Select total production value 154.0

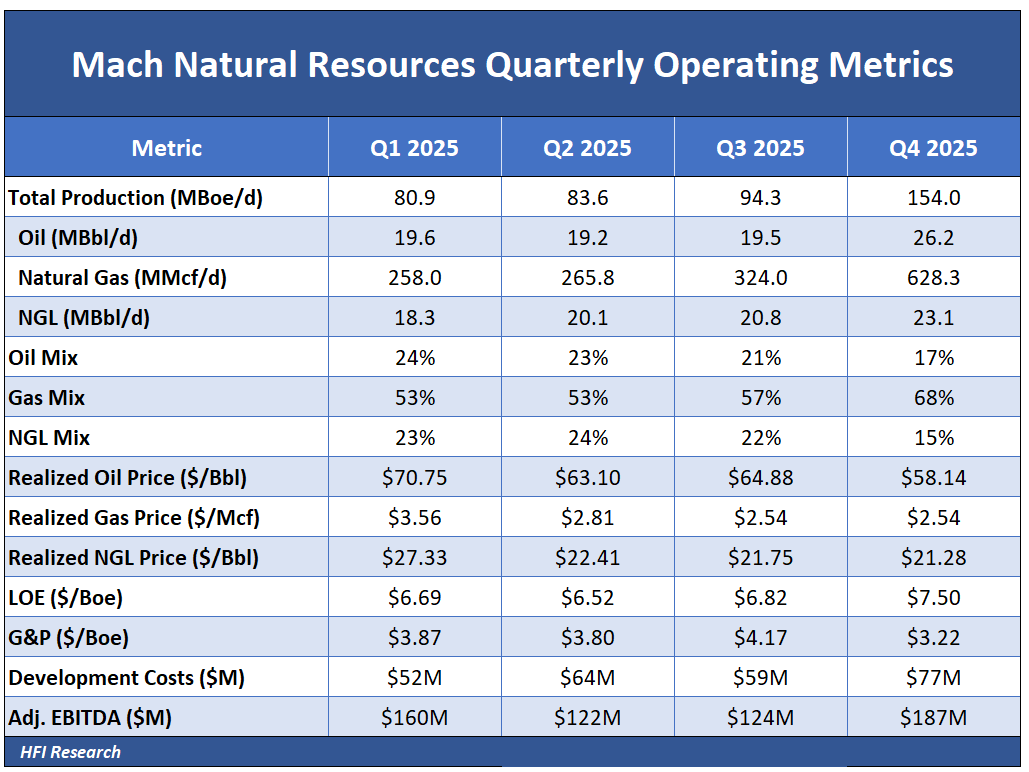tap(933, 198)
